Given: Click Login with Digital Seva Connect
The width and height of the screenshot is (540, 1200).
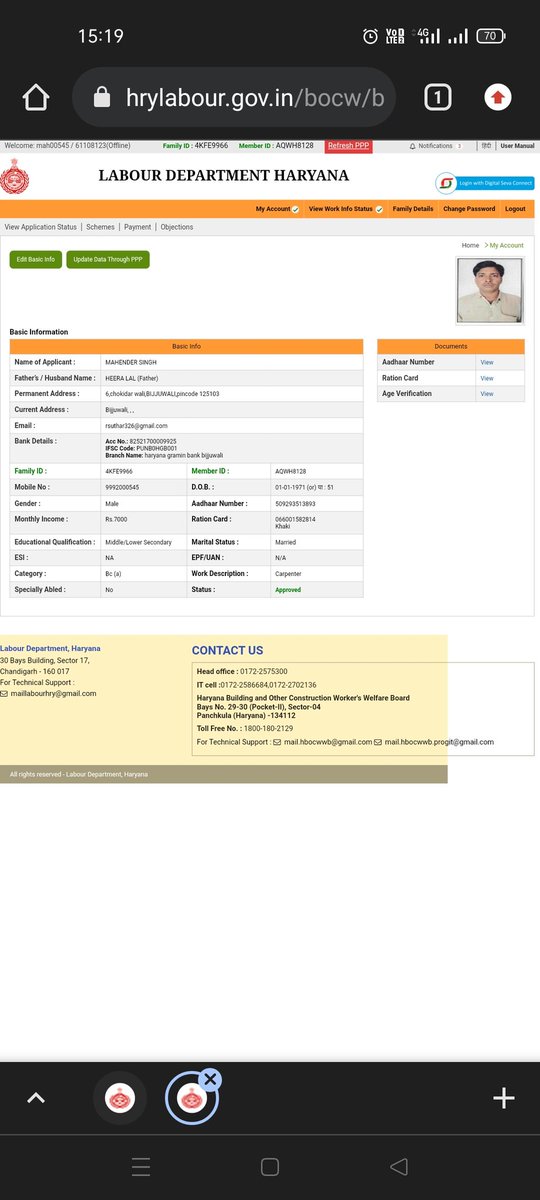Looking at the screenshot, I should tap(485, 183).
